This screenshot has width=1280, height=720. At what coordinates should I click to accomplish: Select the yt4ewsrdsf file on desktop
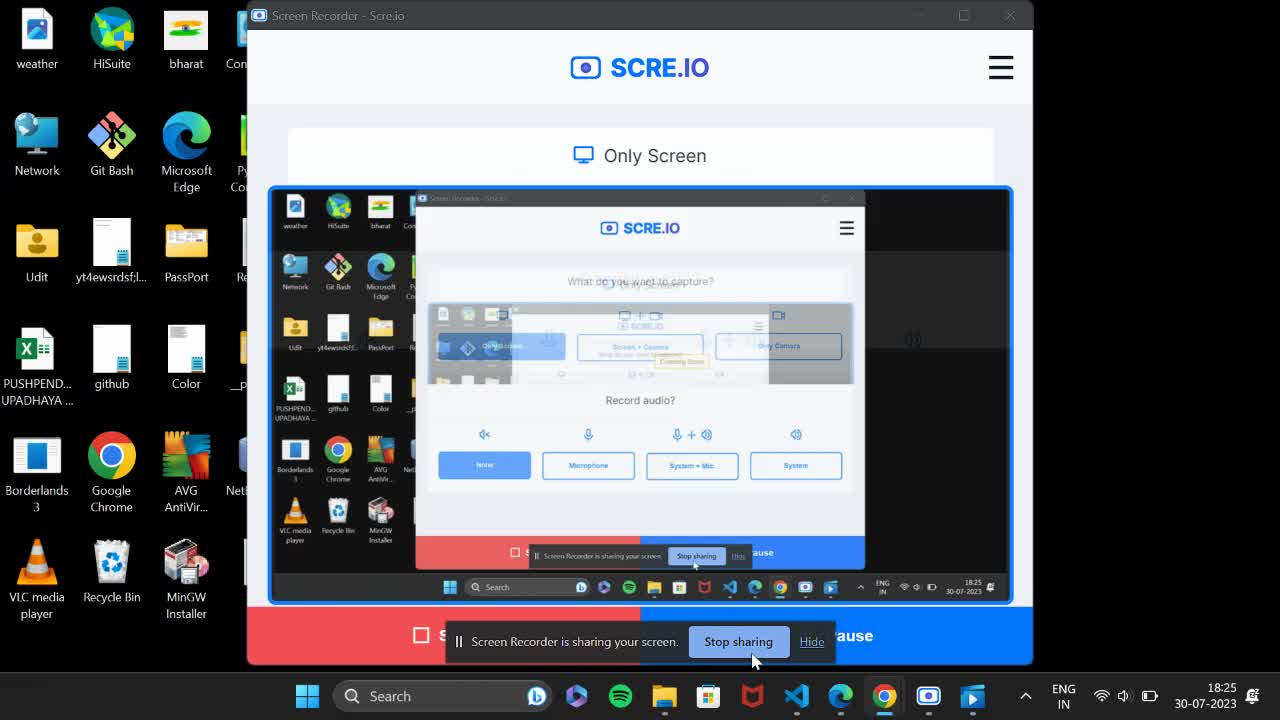[111, 253]
